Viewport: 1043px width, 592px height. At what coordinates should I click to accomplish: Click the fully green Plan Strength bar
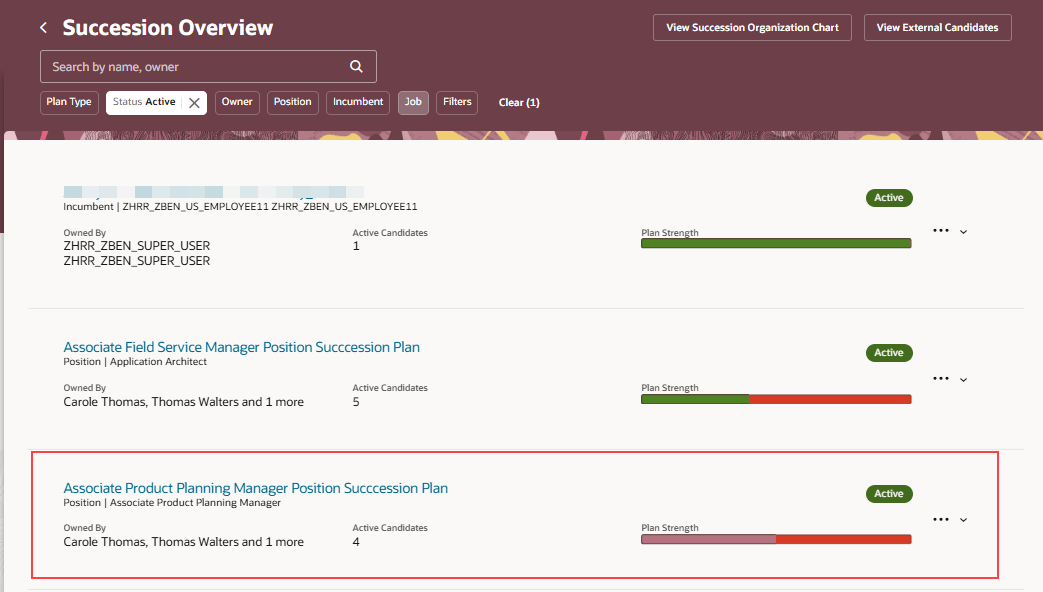tap(776, 243)
